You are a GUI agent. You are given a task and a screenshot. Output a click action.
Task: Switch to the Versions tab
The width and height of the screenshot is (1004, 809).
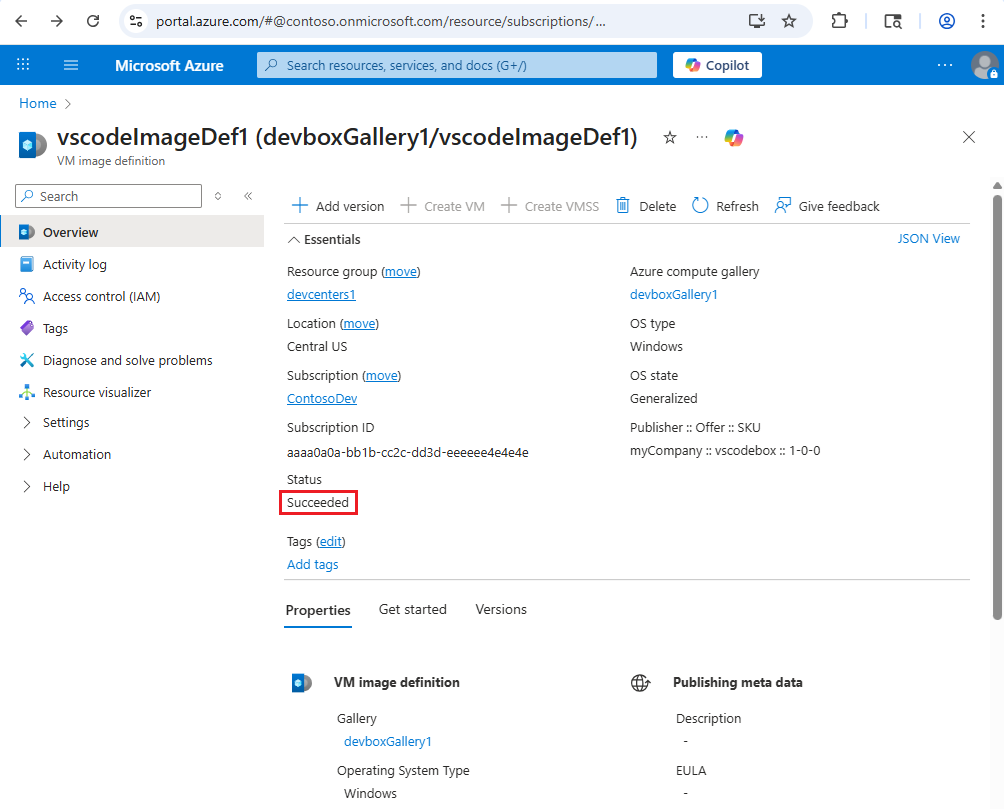(x=501, y=609)
